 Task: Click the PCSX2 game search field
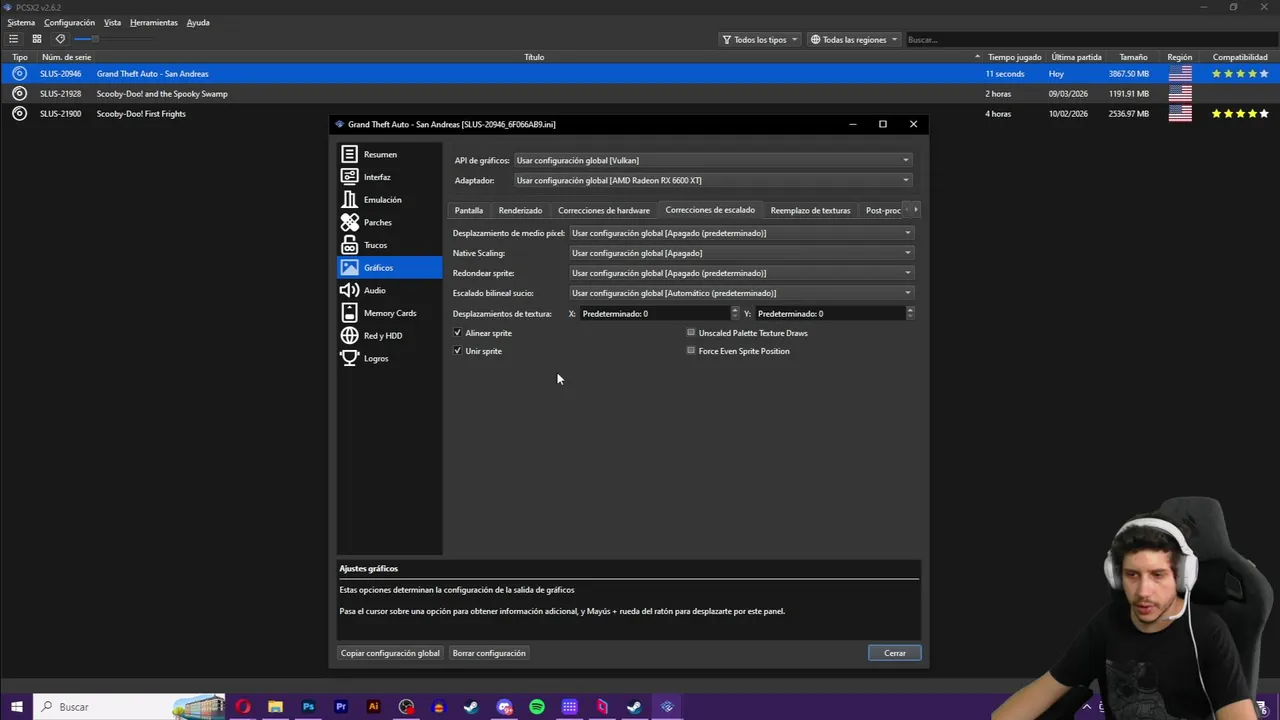(x=1089, y=40)
